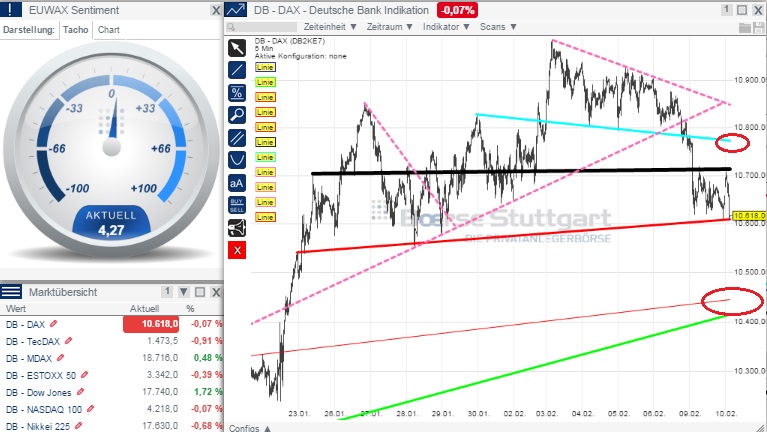Click the pencil icon beside DB - Nikkei 225
Image resolution: width=767 pixels, height=432 pixels.
78,426
